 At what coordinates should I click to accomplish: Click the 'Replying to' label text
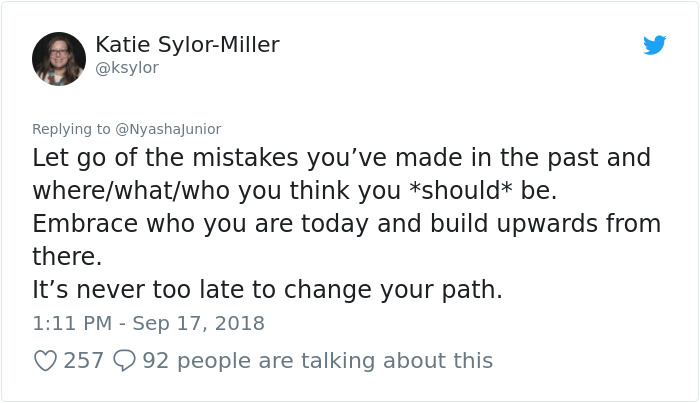[71, 129]
